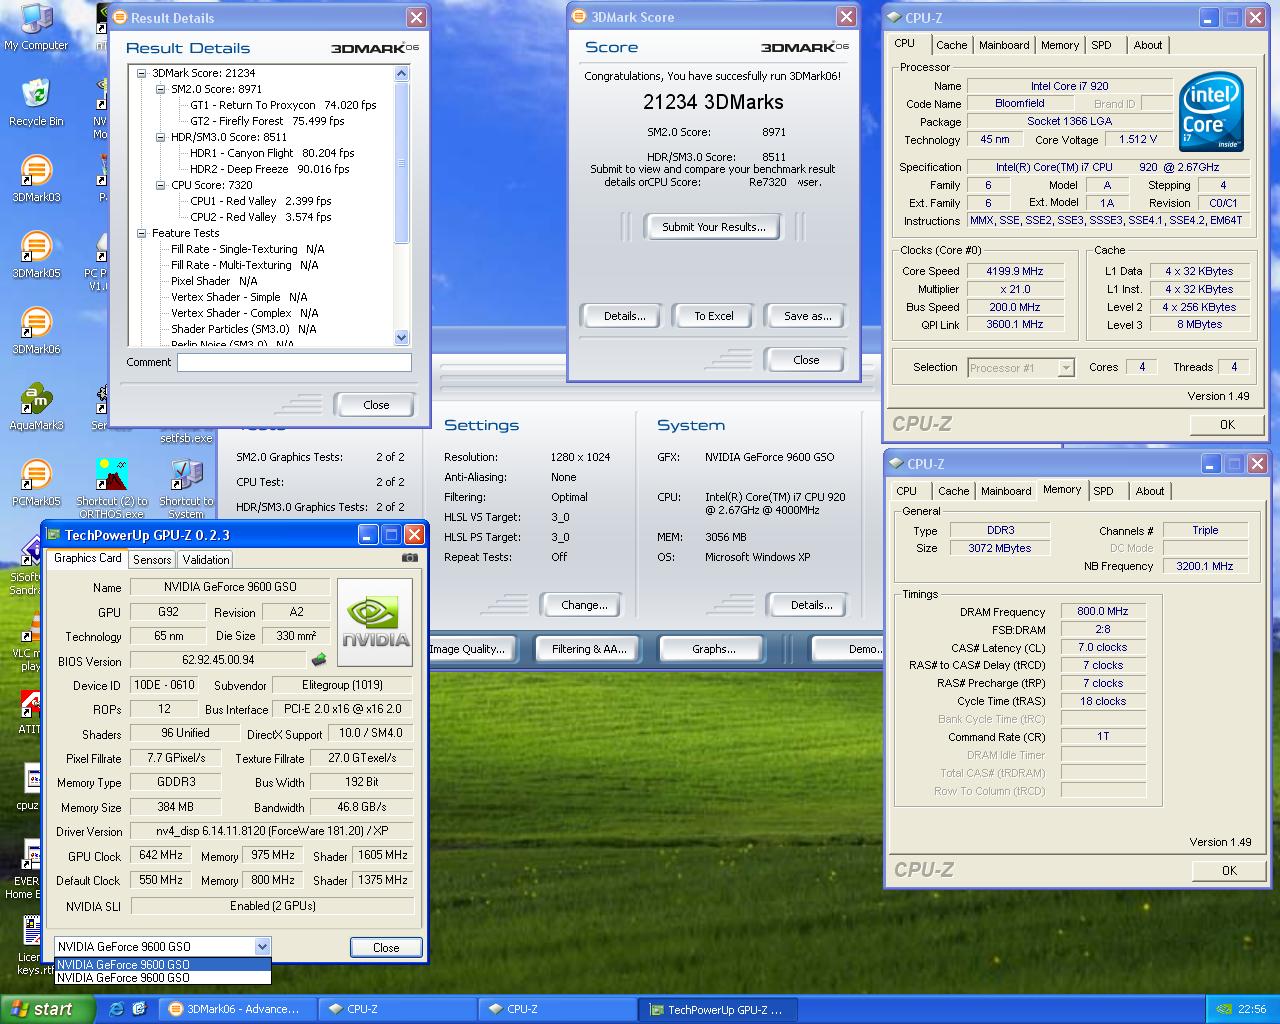Image resolution: width=1280 pixels, height=1024 pixels.
Task: Select GT1 - Return To Proxycon row
Action: coord(283,105)
